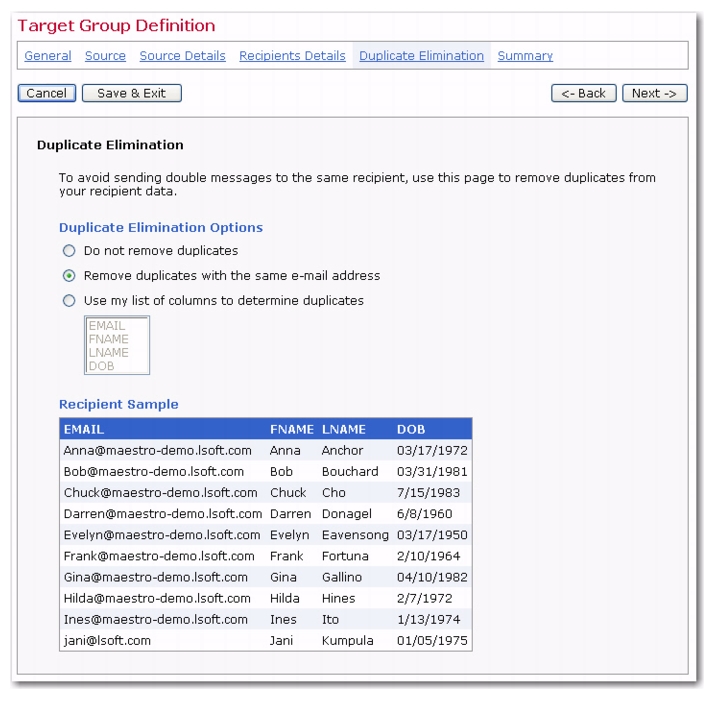Viewport: 715px width, 706px height.
Task: Click the DOB column header in table
Action: [411, 429]
